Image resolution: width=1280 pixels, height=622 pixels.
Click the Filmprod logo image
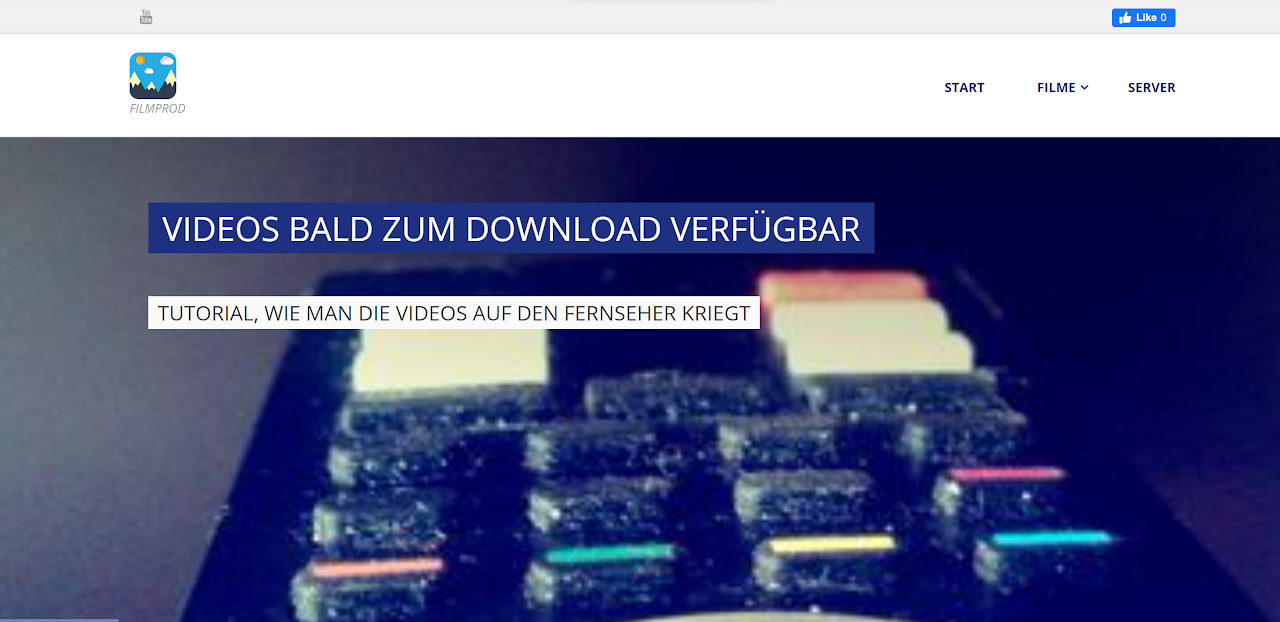(x=153, y=76)
